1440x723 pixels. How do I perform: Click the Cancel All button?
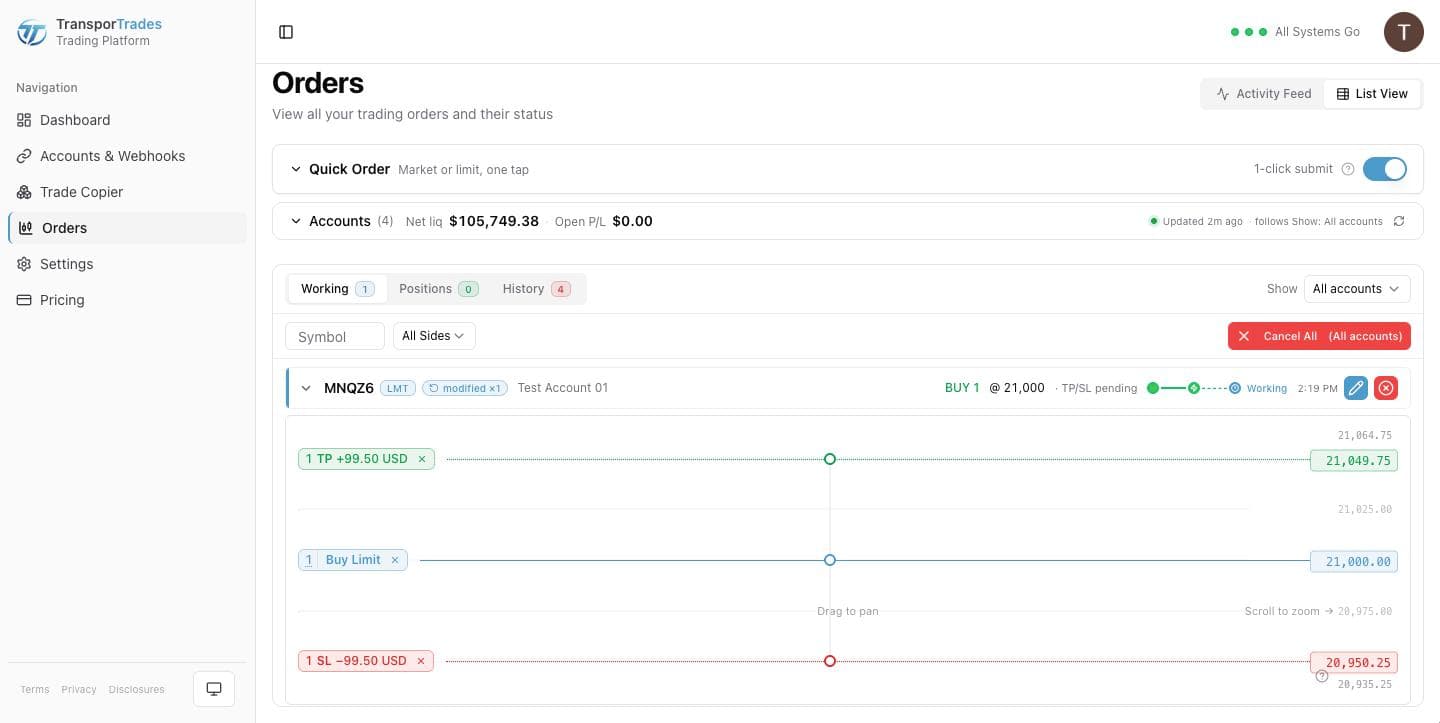(1319, 336)
